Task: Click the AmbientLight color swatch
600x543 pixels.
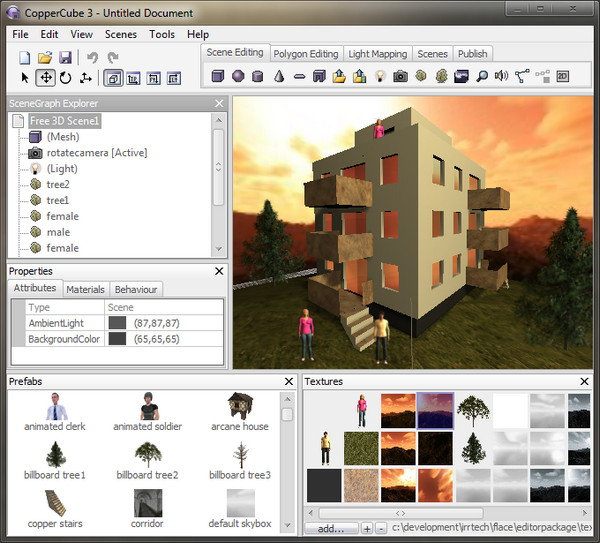Action: [x=117, y=324]
